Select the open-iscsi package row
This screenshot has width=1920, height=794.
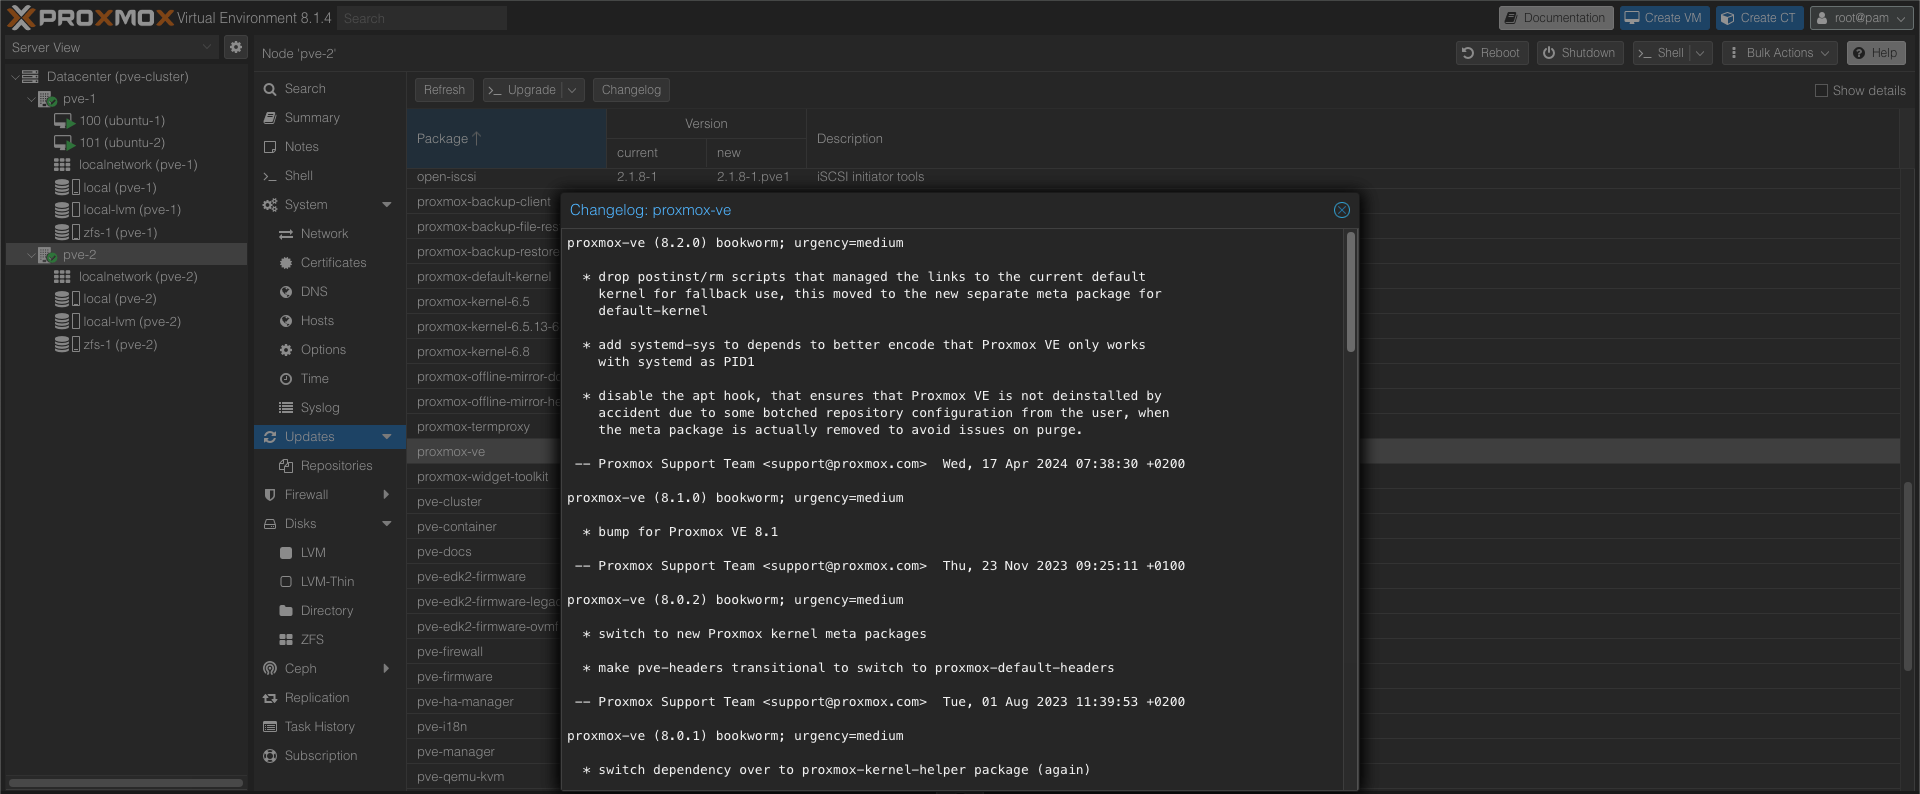1153,177
